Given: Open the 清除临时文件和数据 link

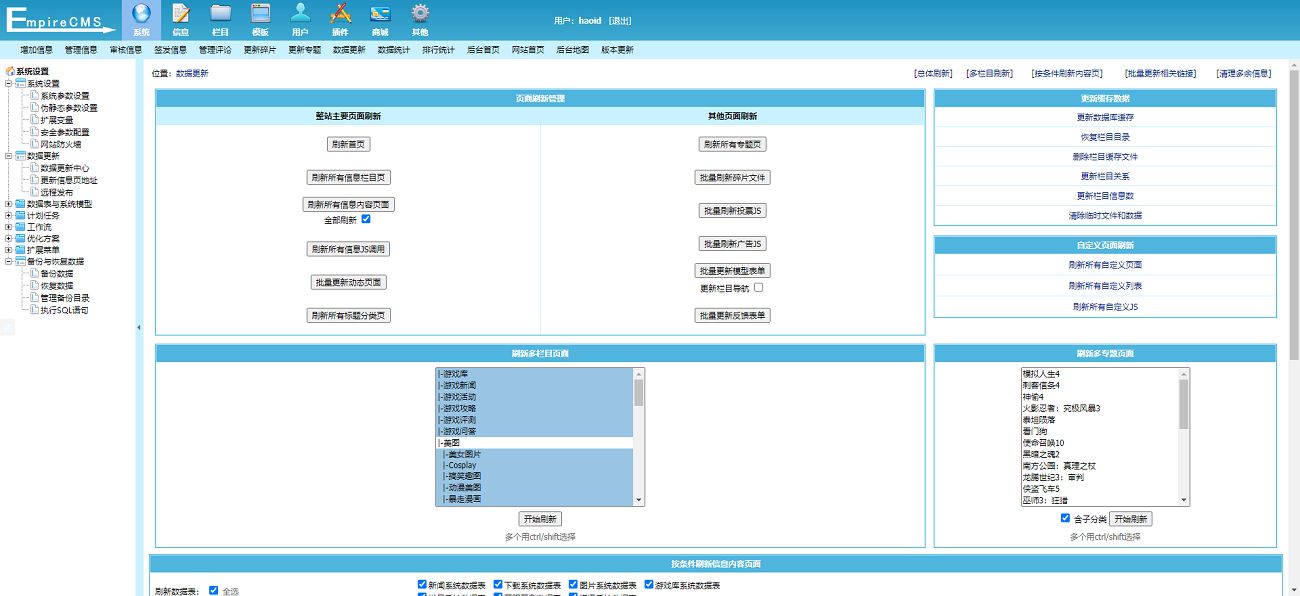Looking at the screenshot, I should click(1105, 216).
